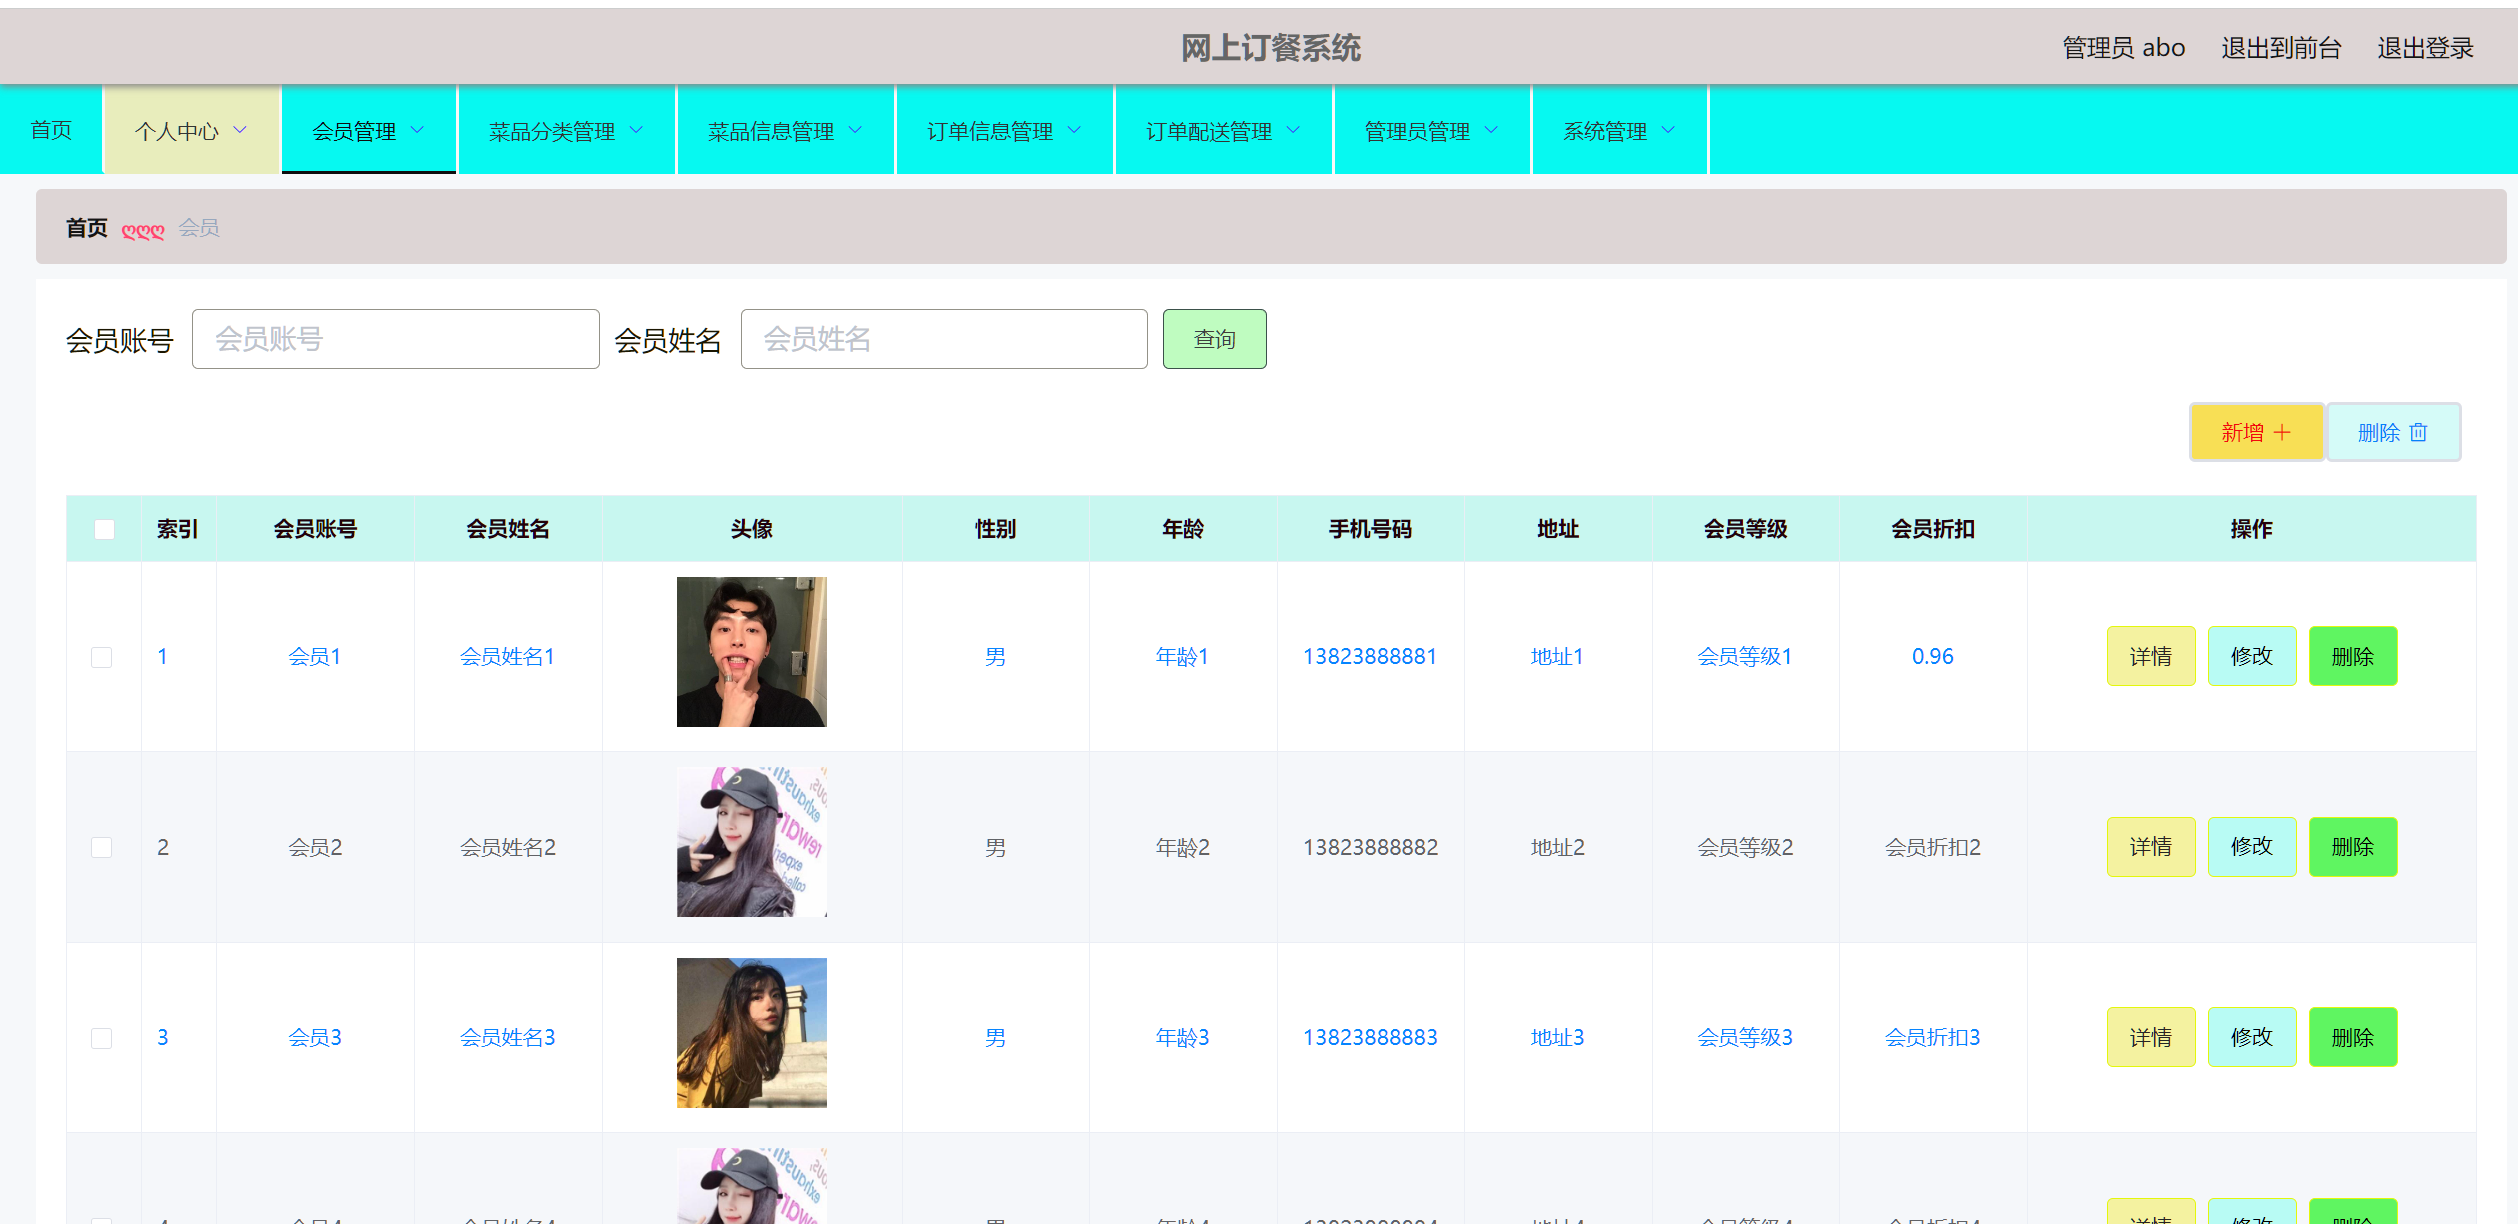Click 修改 button for 会员1
Screen dimensions: 2518x1224
pyautogui.click(x=2252, y=655)
